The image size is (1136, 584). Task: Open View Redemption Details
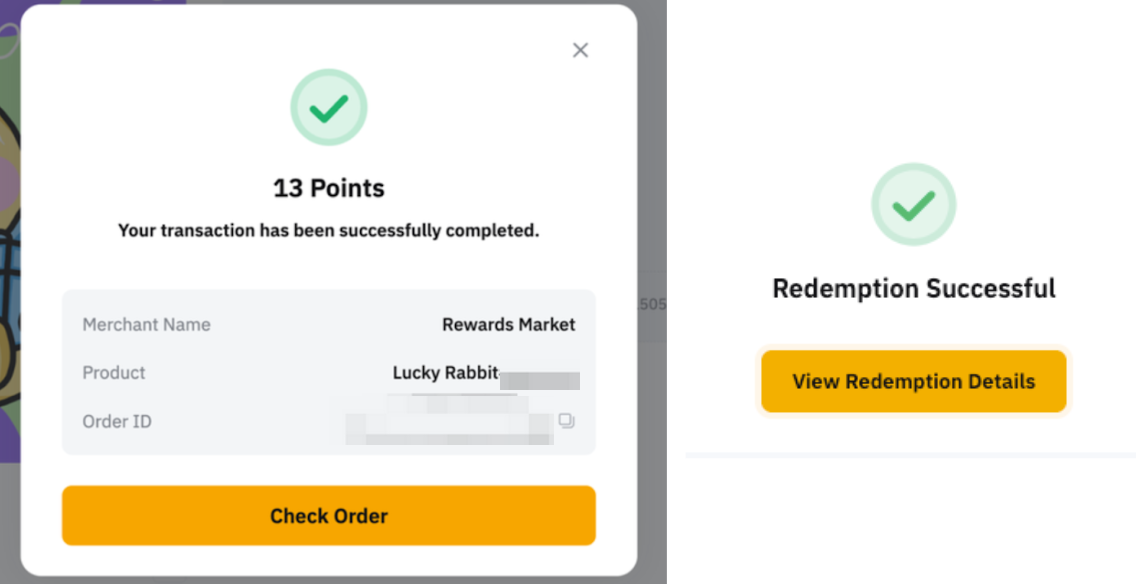click(913, 381)
